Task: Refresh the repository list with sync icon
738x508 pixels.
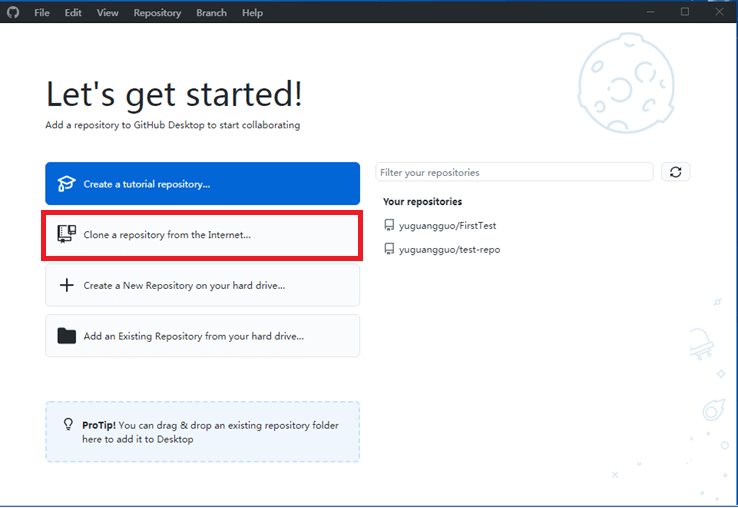Action: coord(675,172)
